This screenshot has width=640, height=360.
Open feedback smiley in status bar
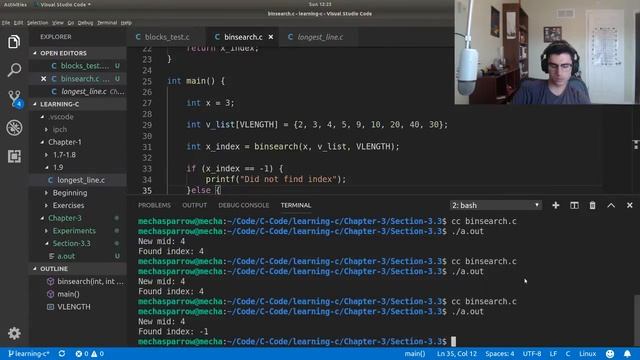tap(610, 353)
